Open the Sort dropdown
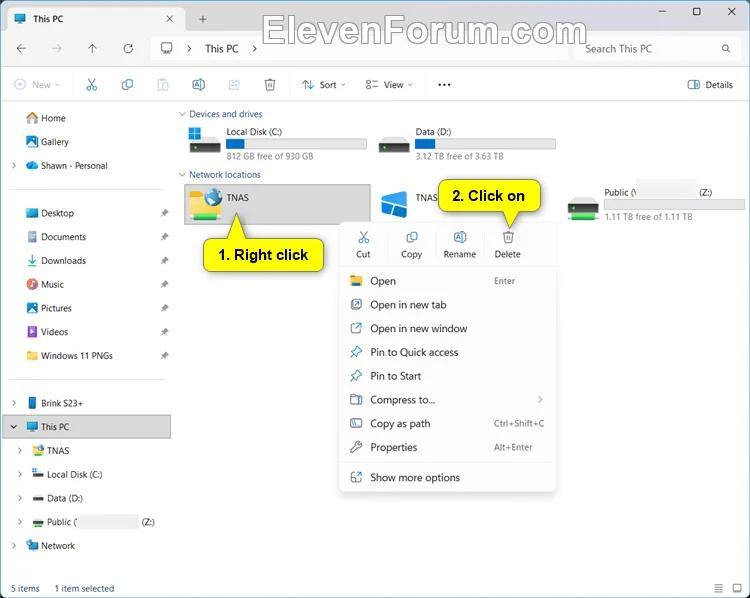The height and width of the screenshot is (598, 750). click(x=324, y=85)
